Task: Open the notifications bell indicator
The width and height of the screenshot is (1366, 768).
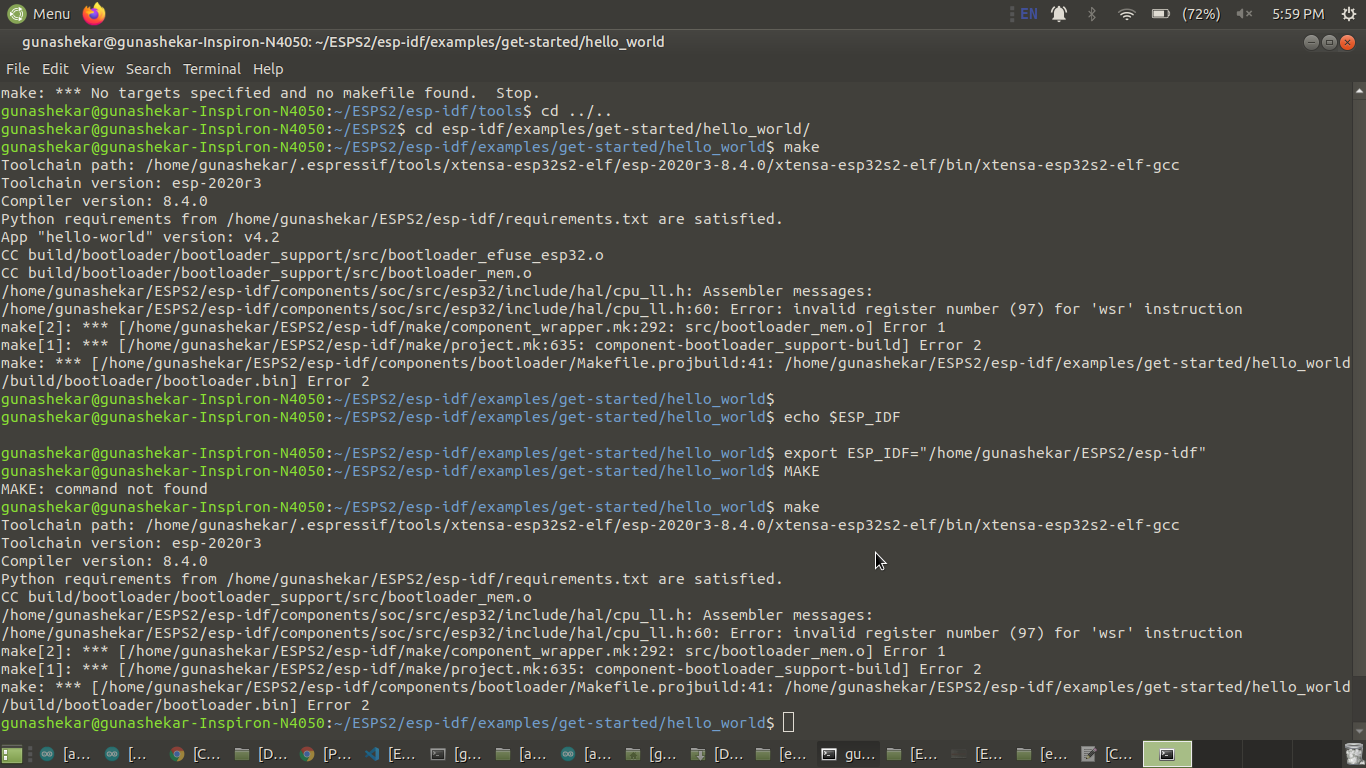Action: [1059, 14]
